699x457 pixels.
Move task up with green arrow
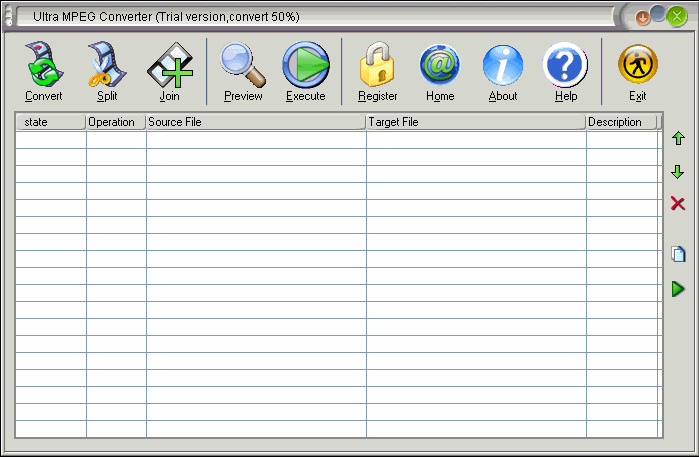pyautogui.click(x=678, y=138)
